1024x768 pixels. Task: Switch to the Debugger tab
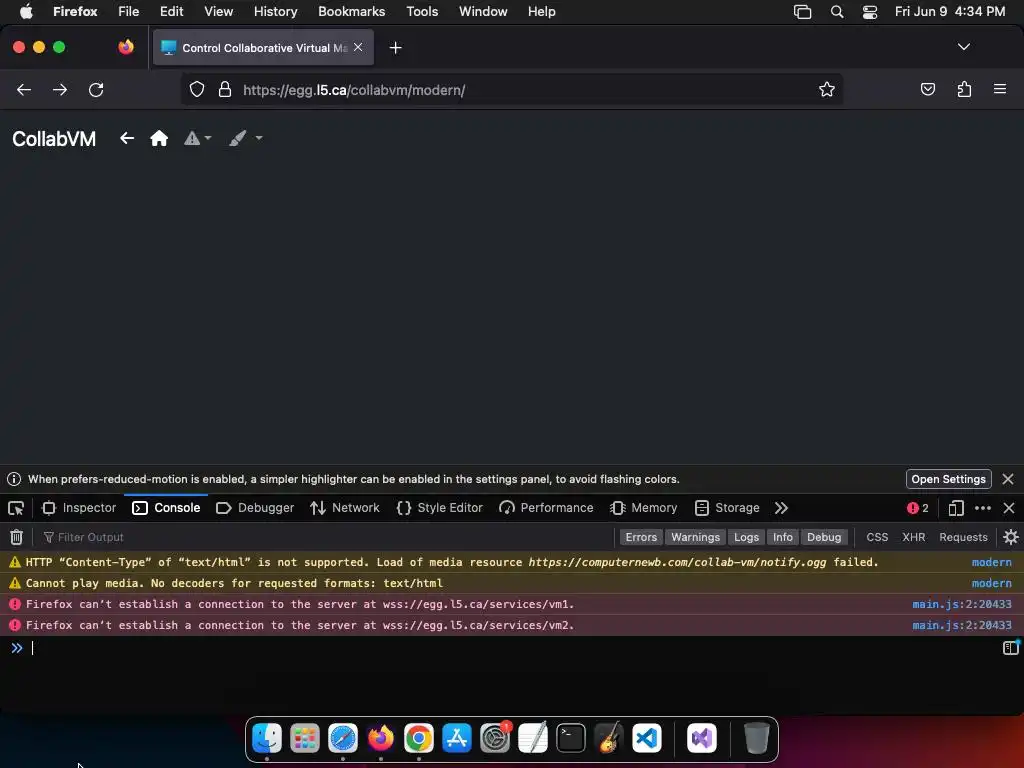pos(255,507)
